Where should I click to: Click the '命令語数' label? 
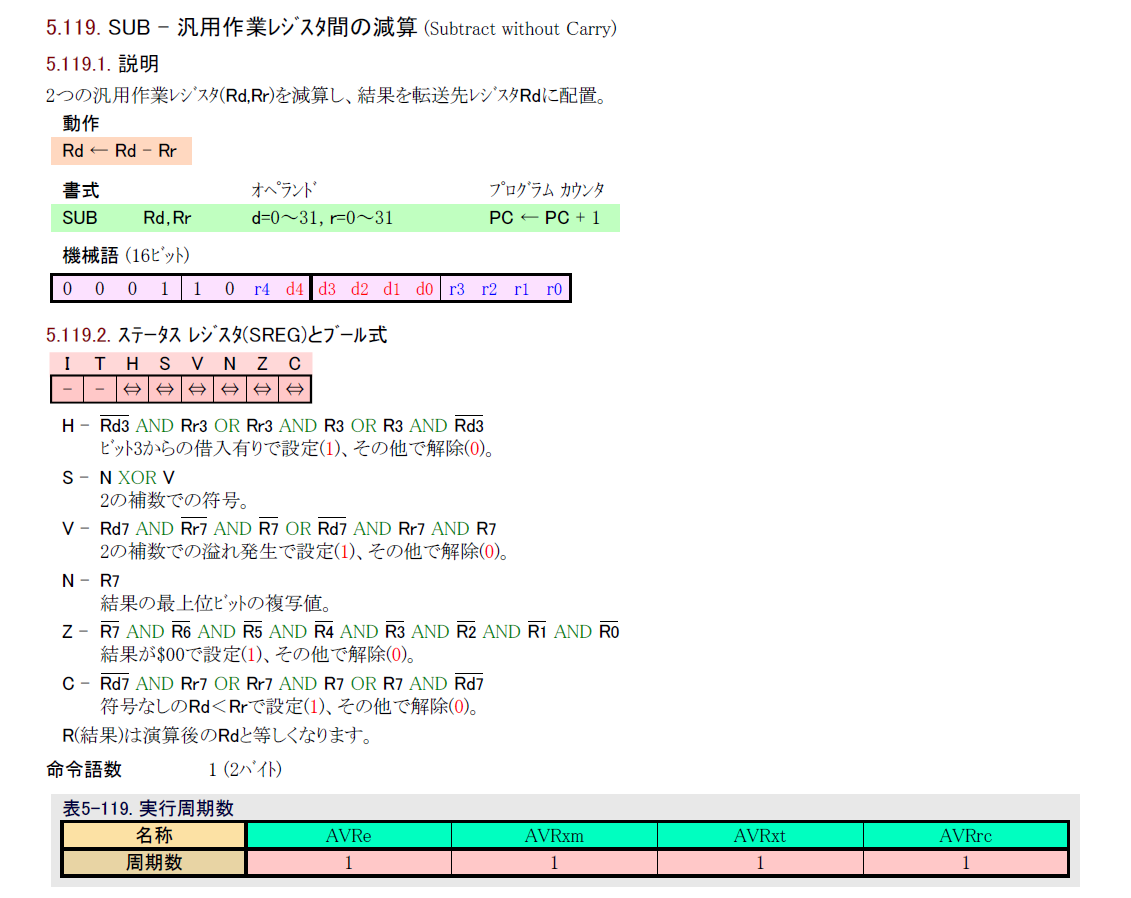tap(84, 769)
